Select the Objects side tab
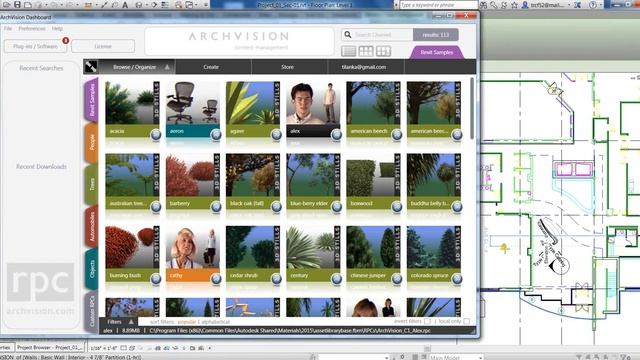The image size is (640, 360). pyautogui.click(x=91, y=269)
